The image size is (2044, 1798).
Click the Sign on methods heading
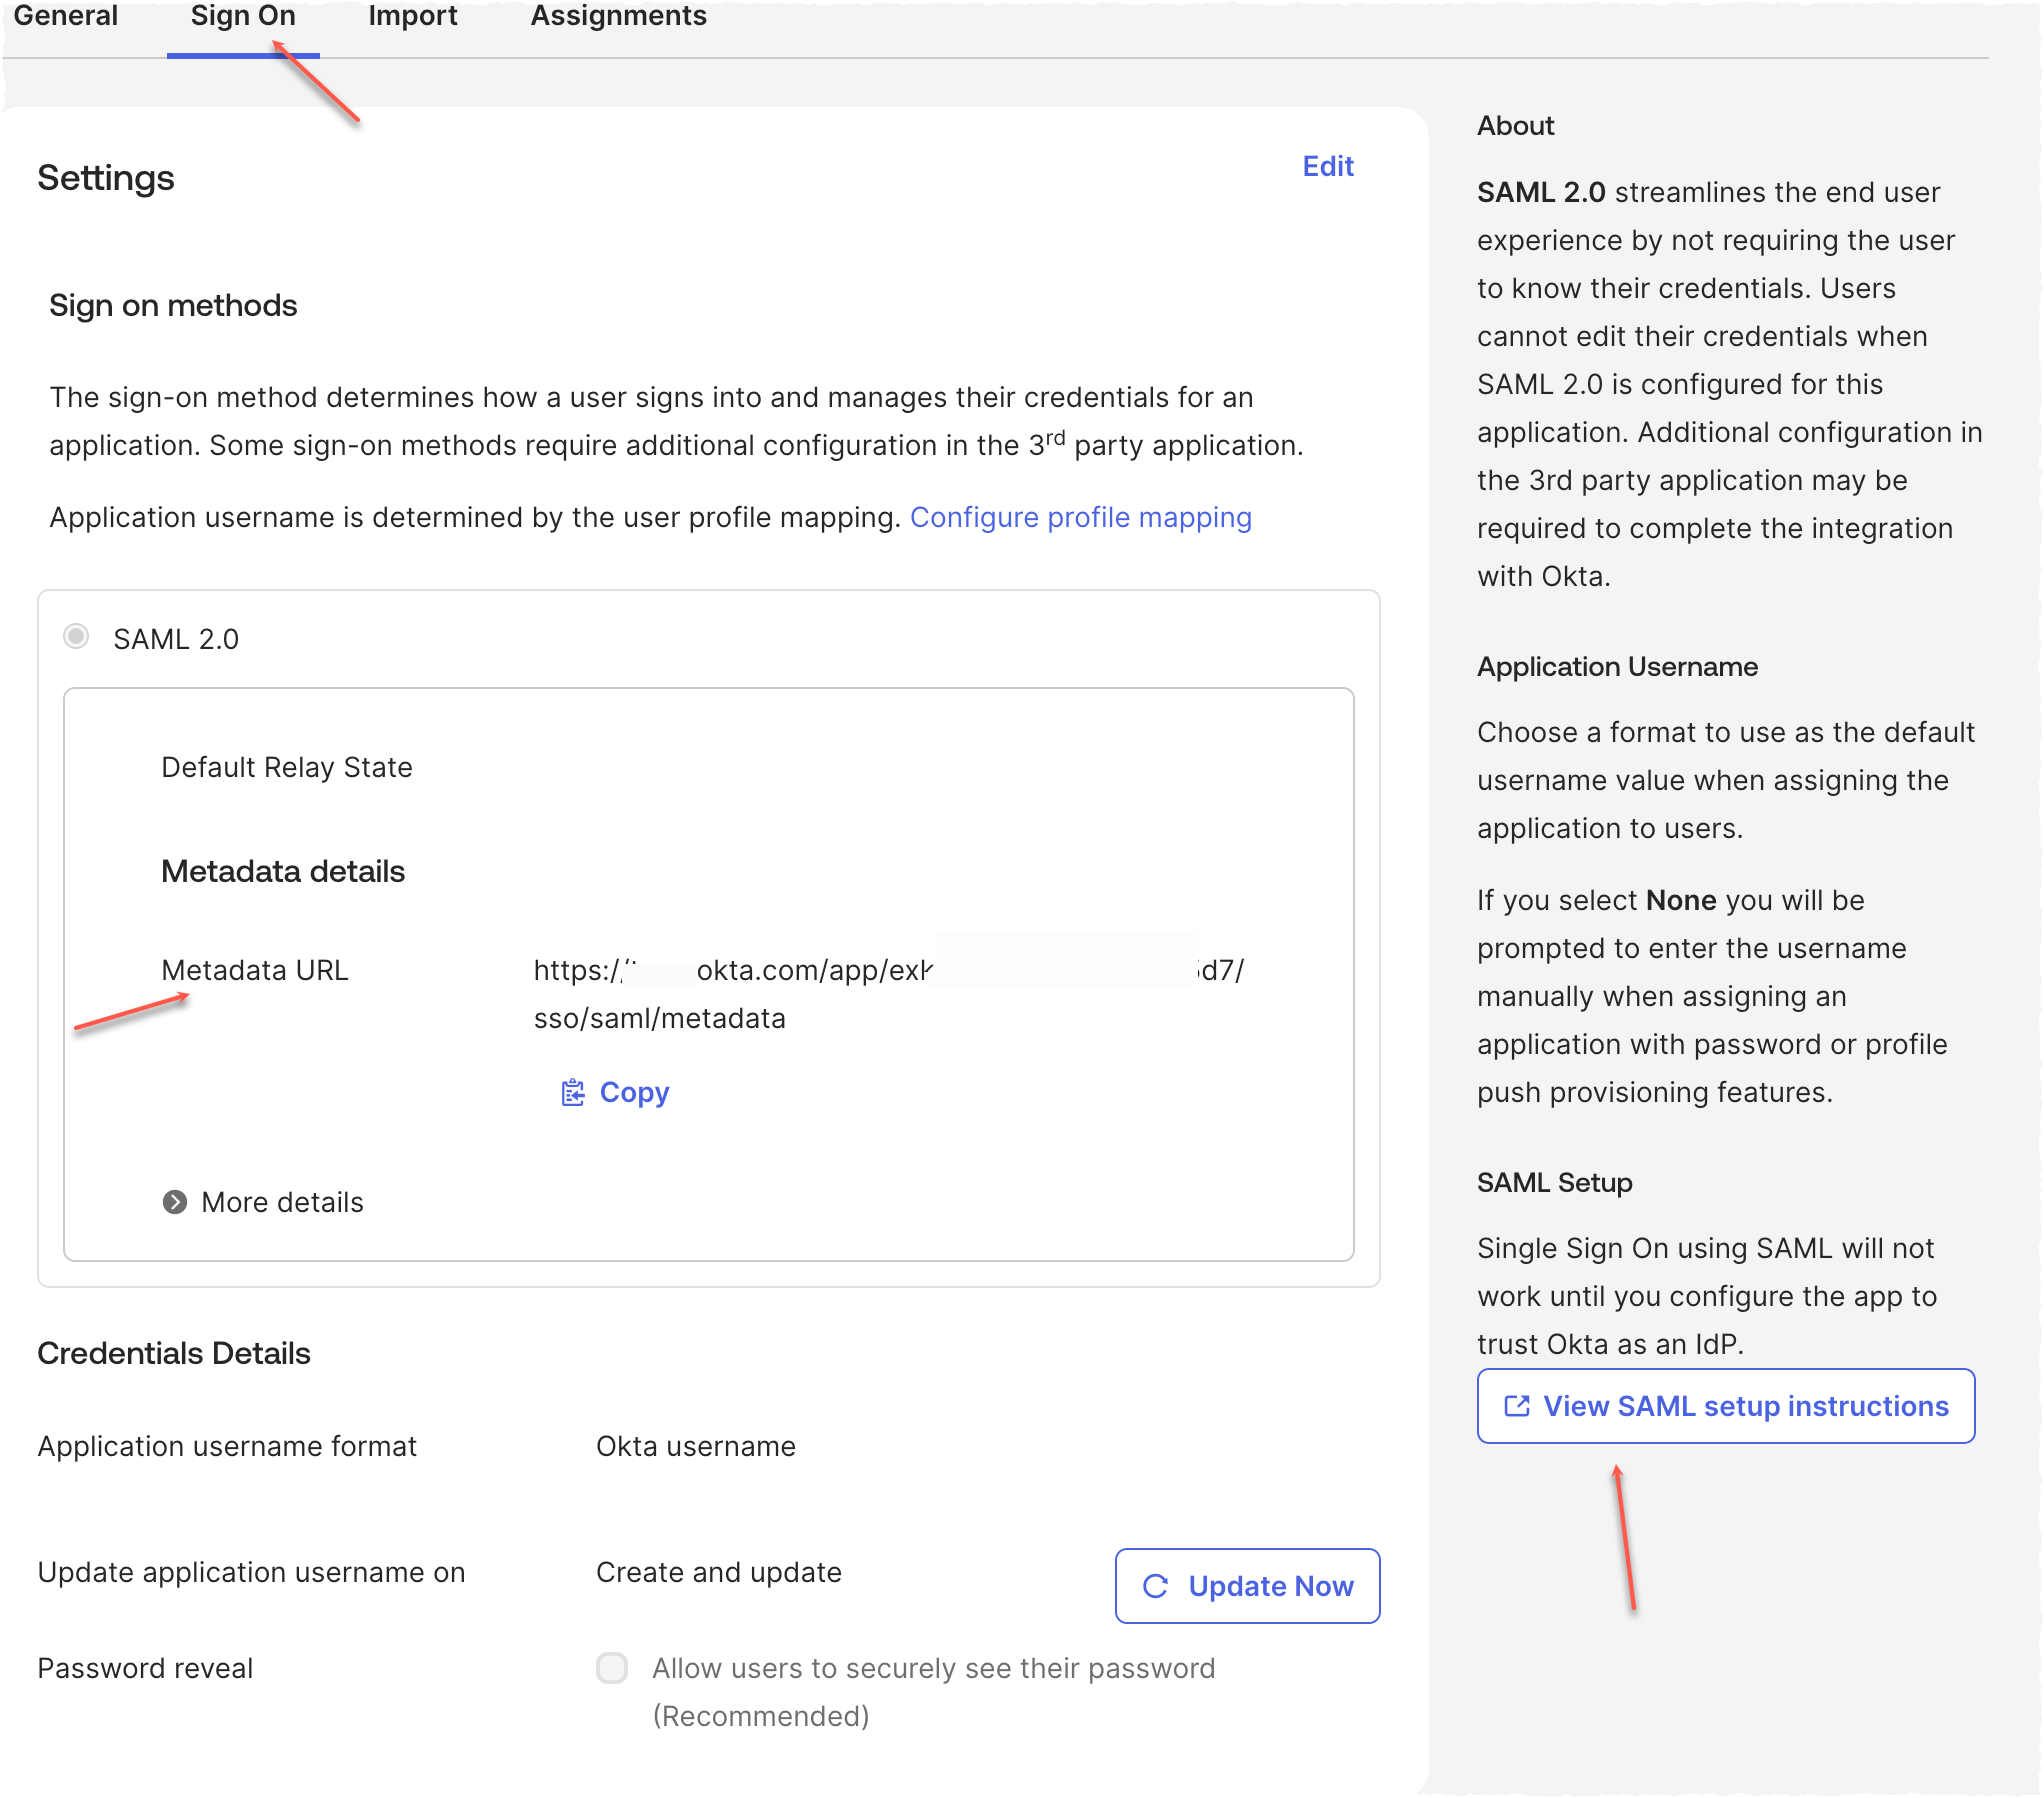pos(173,305)
